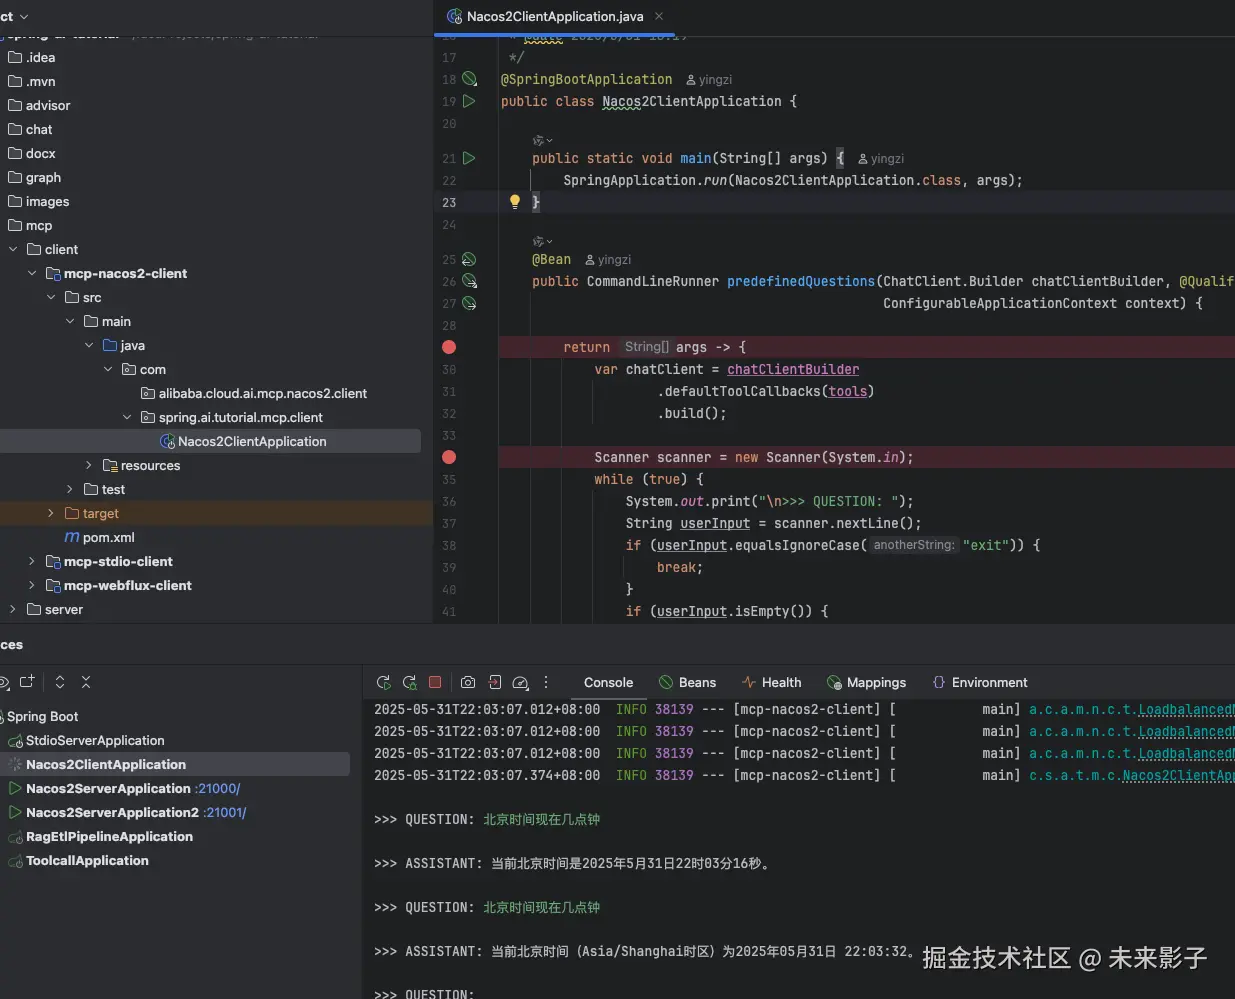Click the yellow lightbulb quick-fix icon
1235x999 pixels.
pyautogui.click(x=515, y=202)
